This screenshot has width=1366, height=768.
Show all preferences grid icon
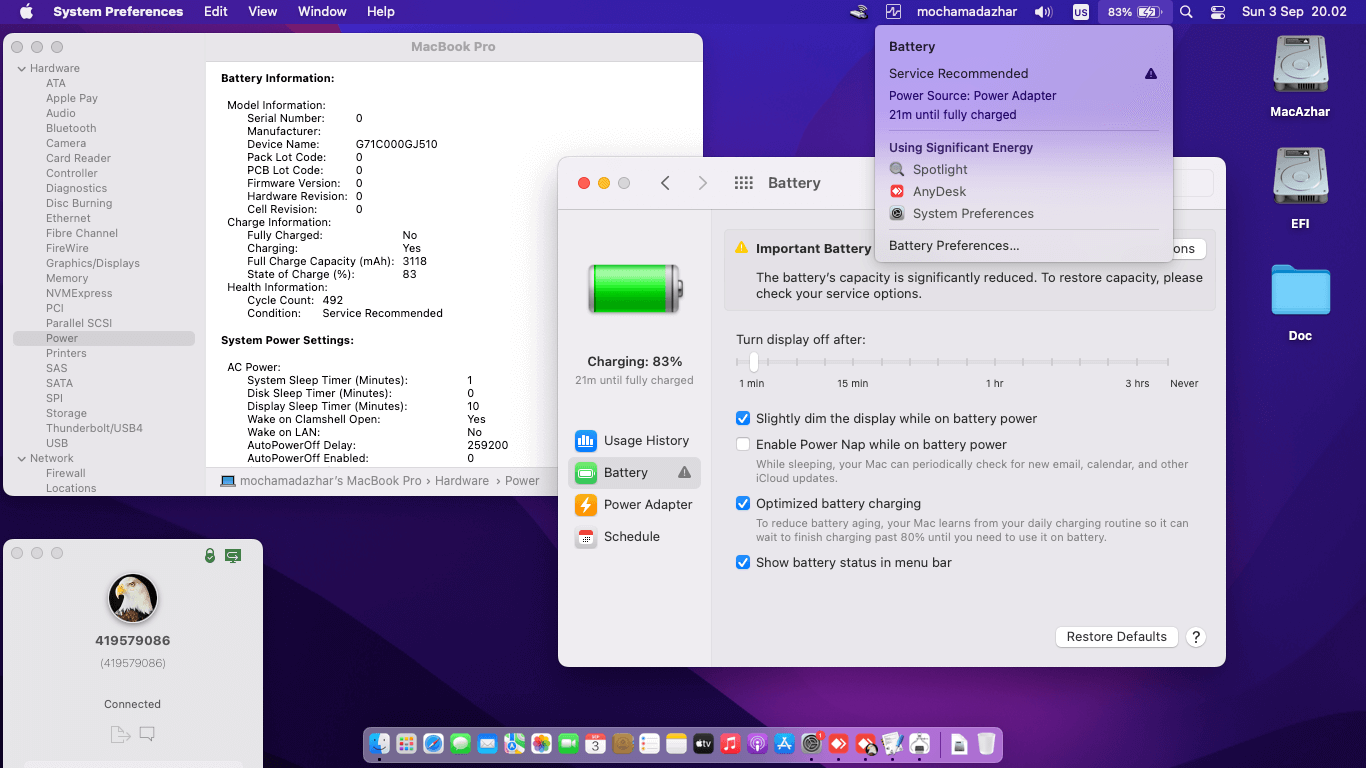point(743,183)
